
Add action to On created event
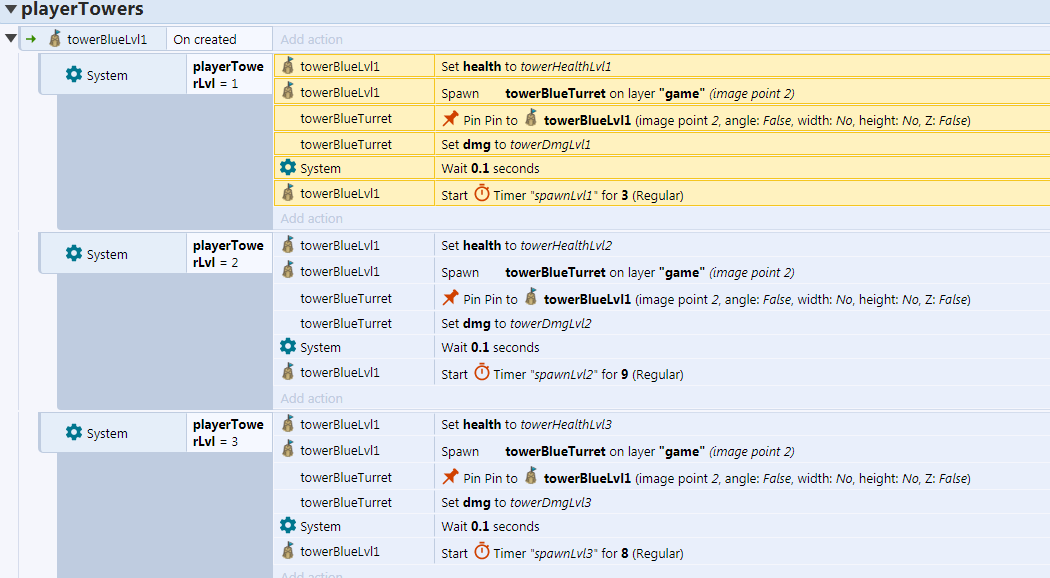point(311,40)
